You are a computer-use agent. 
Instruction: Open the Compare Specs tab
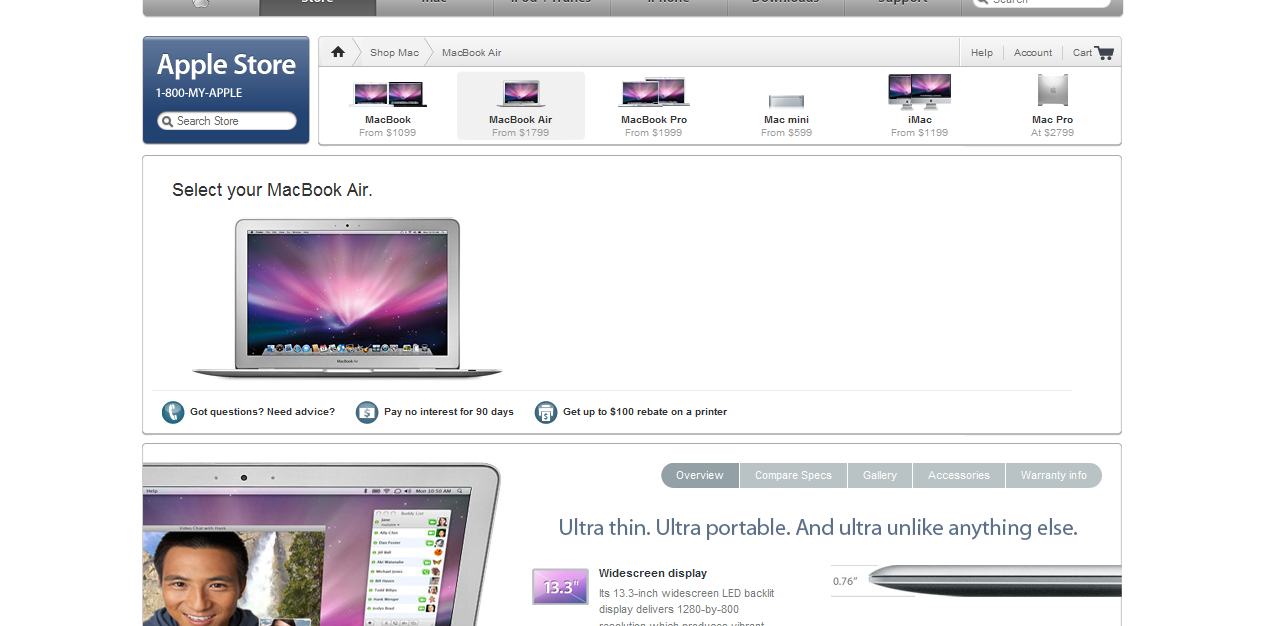pyautogui.click(x=793, y=476)
